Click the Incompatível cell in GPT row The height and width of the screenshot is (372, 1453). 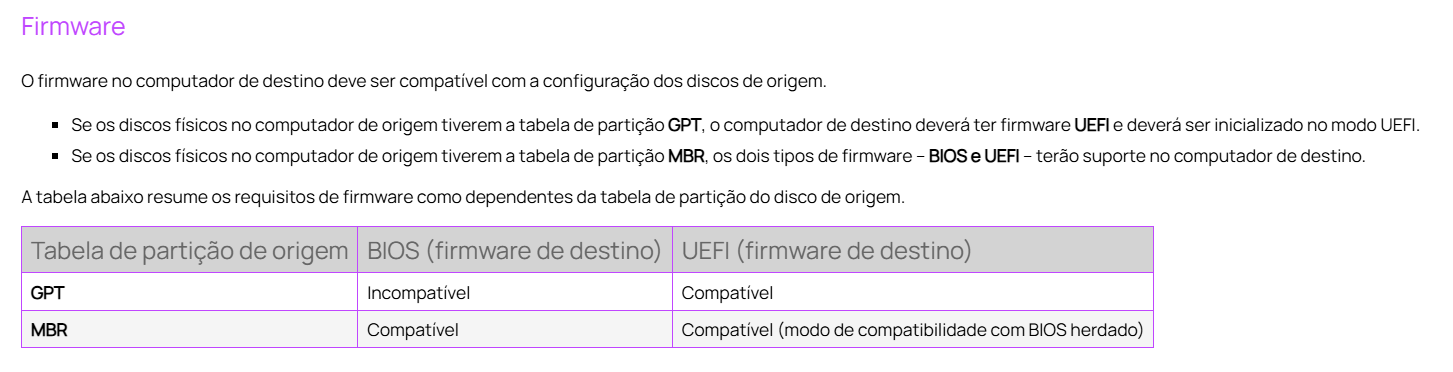click(515, 292)
